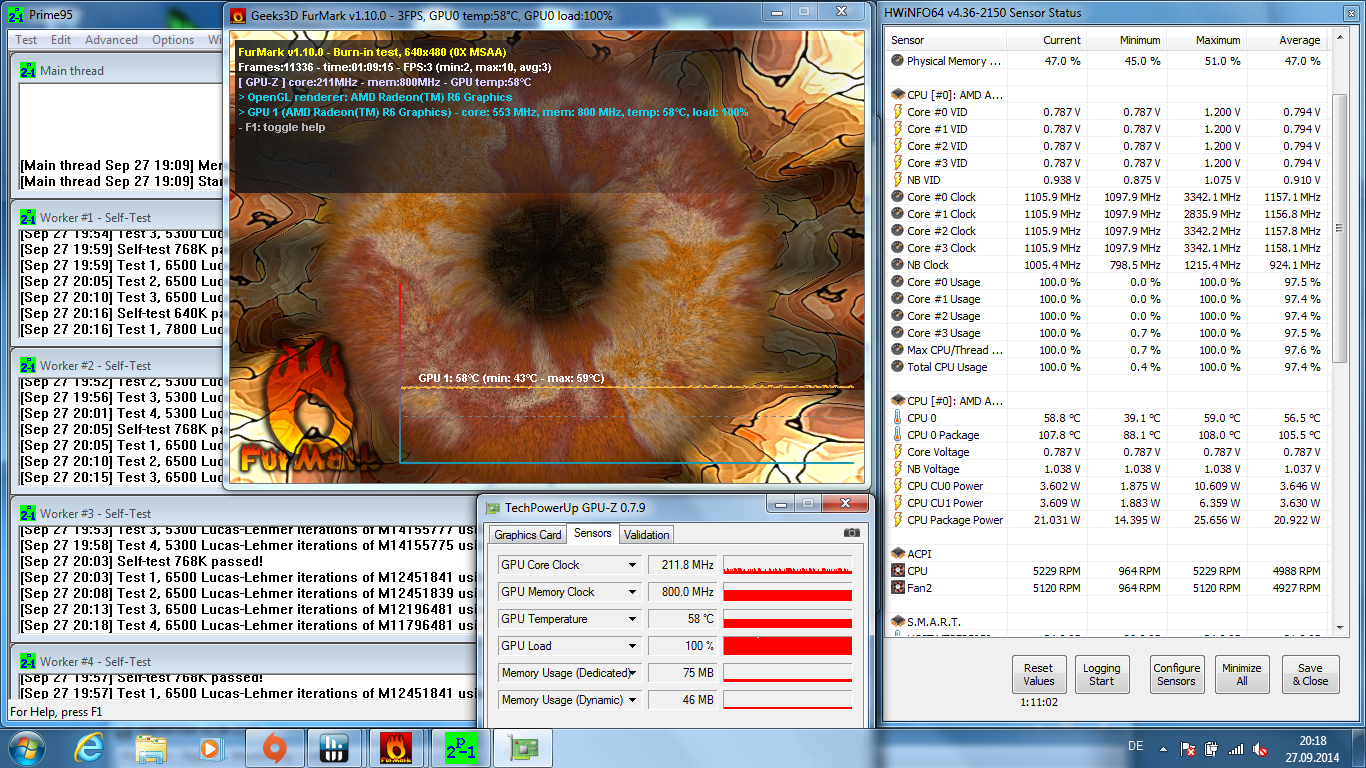Switch to the Validation tab in GPU-Z

pos(646,535)
